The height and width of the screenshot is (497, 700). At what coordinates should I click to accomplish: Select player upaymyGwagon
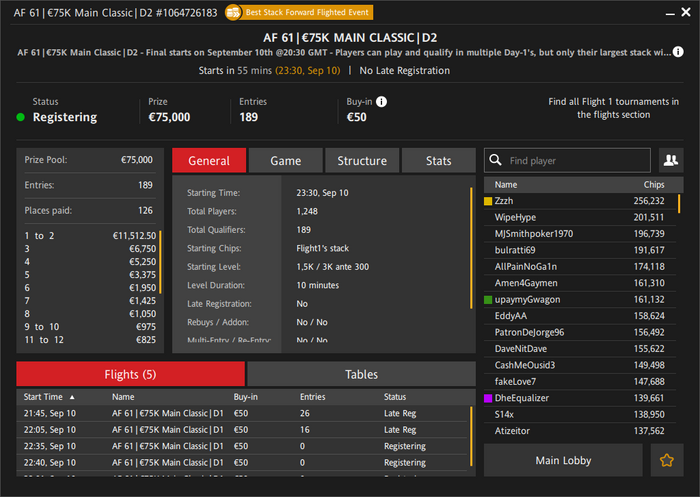tap(580, 300)
